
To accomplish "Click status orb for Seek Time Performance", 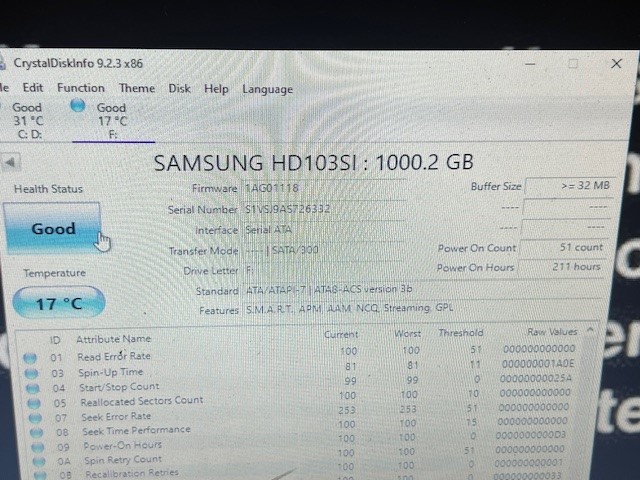I will (36, 433).
